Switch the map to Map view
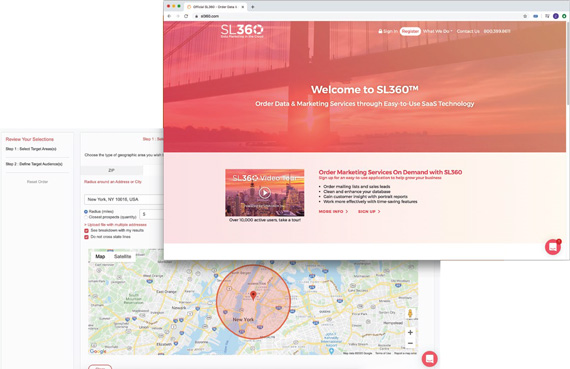The image size is (570, 369). [x=100, y=256]
